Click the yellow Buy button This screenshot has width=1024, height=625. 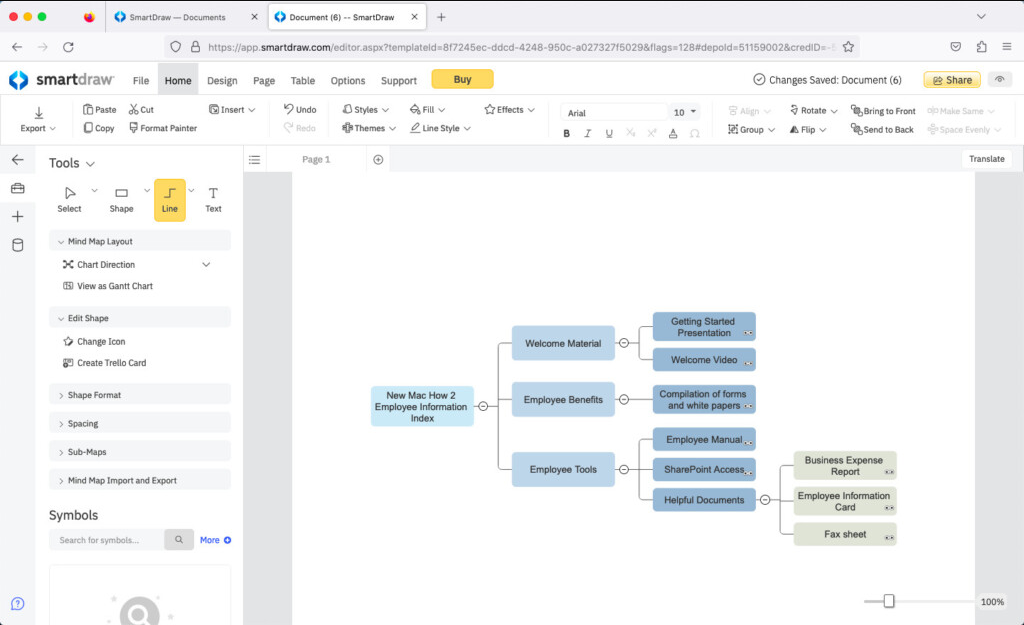coord(462,80)
